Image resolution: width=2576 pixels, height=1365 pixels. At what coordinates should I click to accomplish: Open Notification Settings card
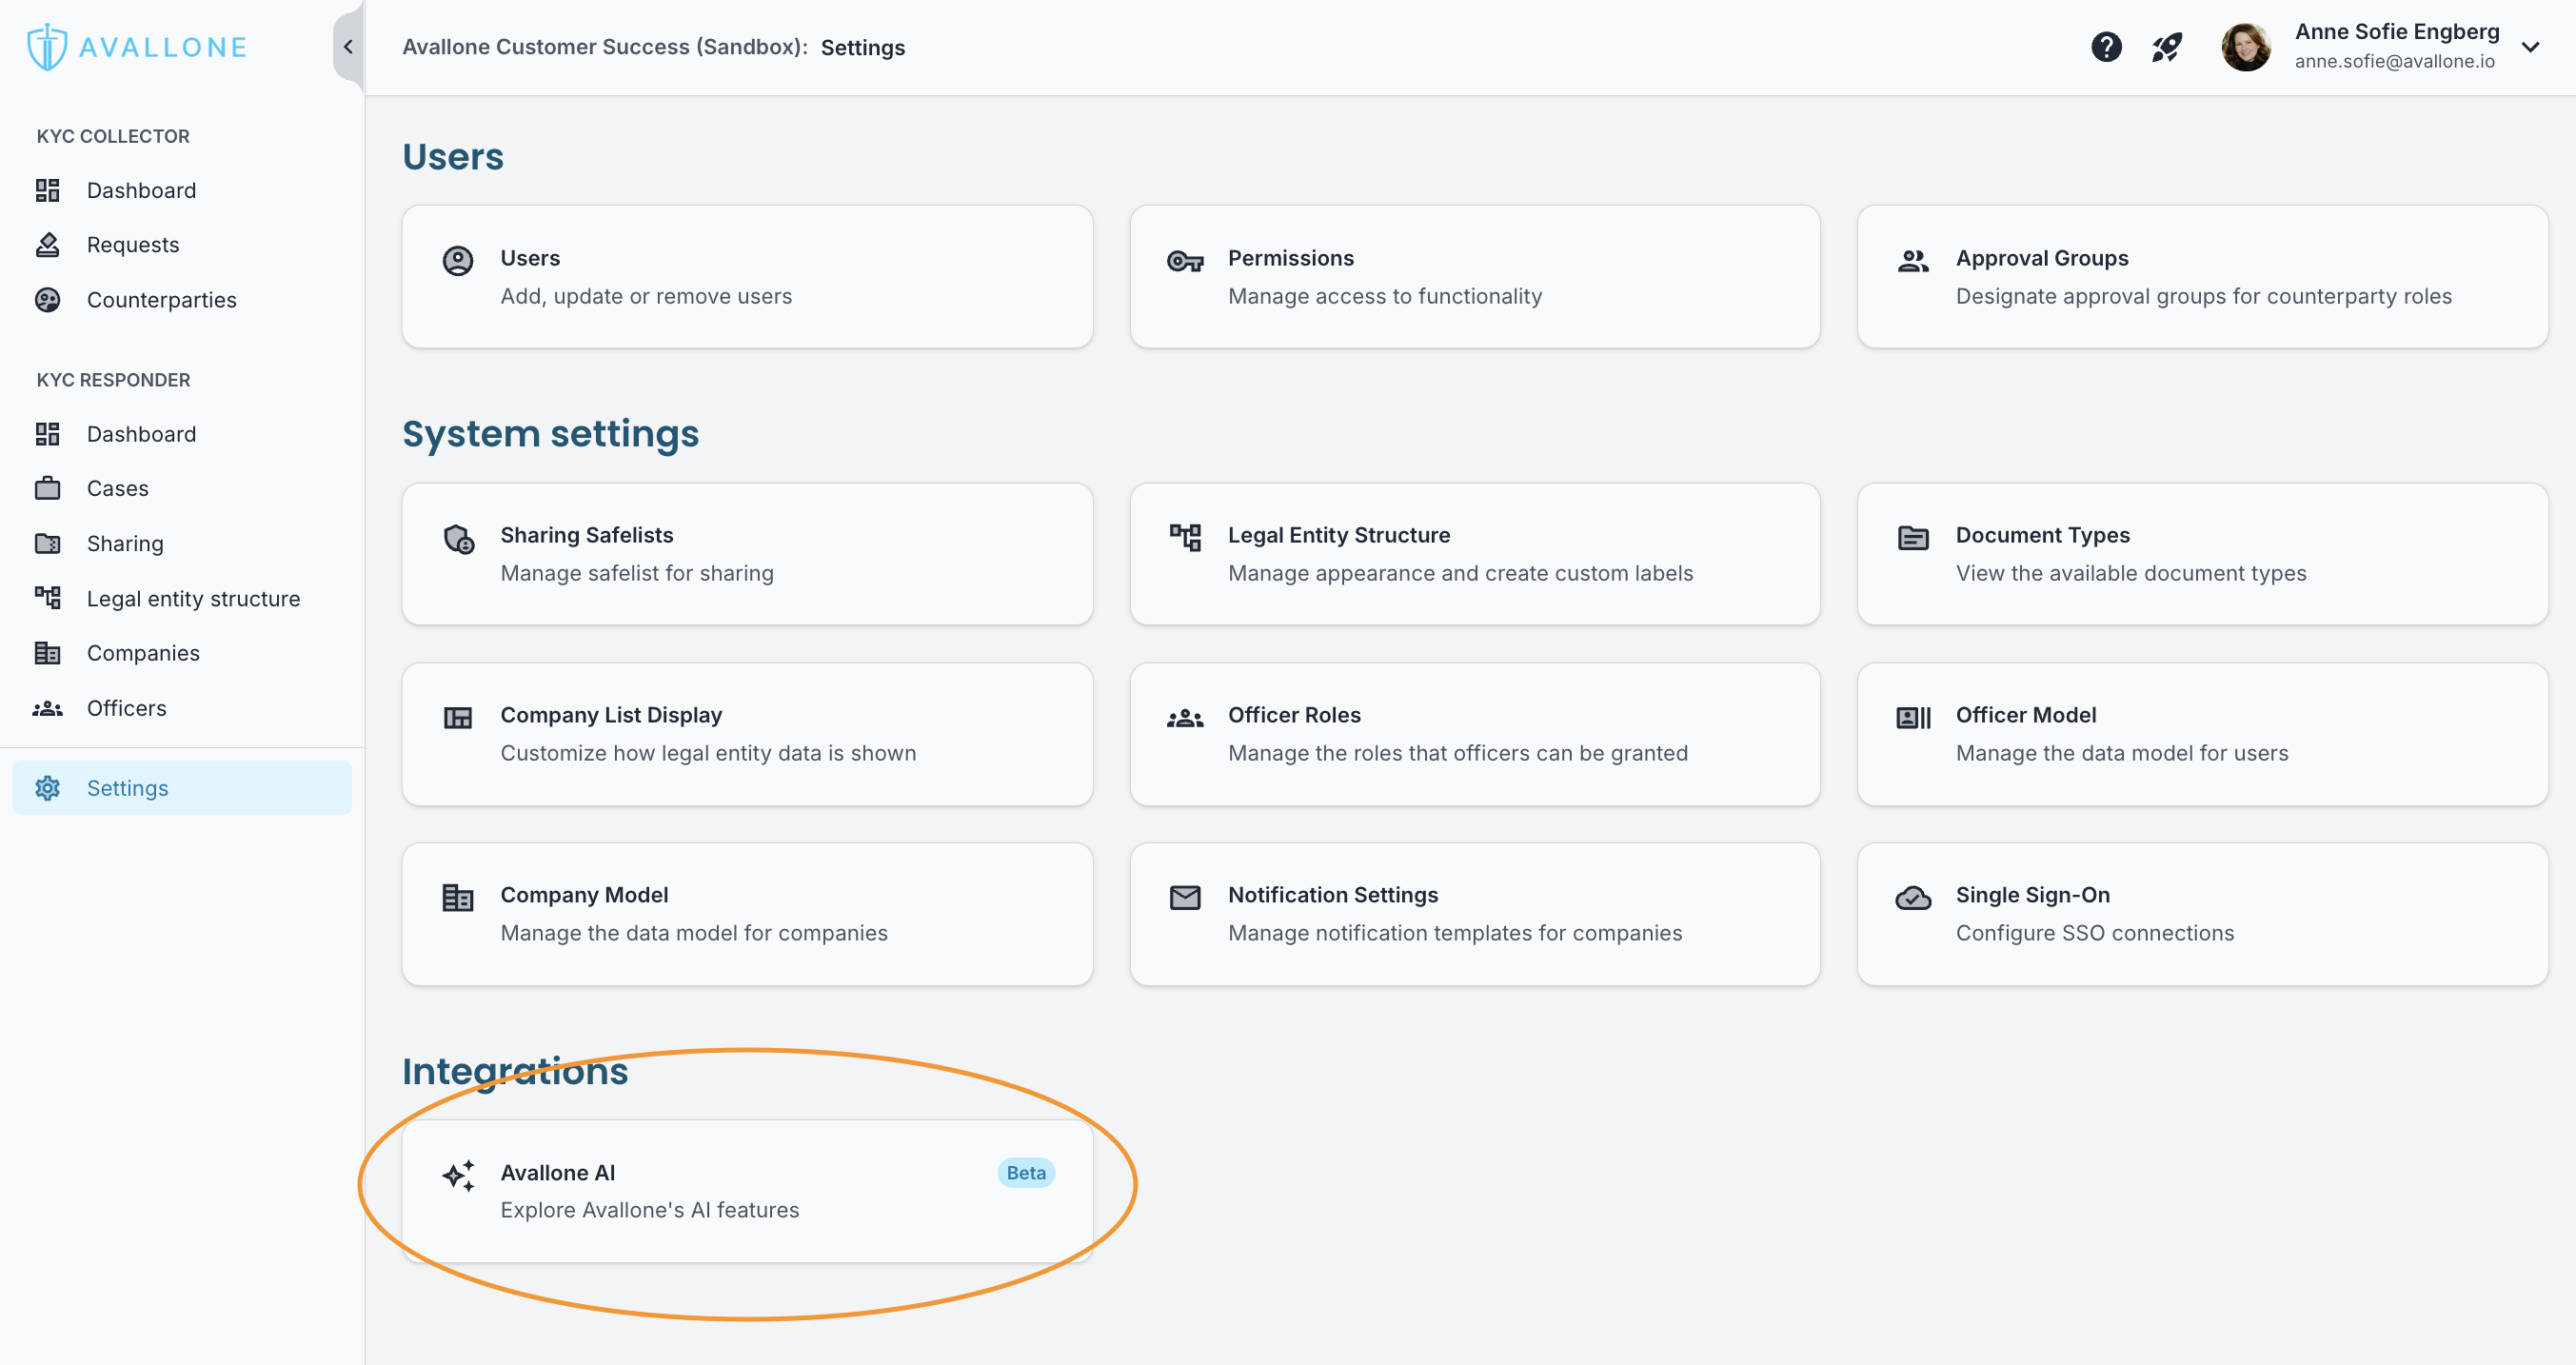(1475, 914)
